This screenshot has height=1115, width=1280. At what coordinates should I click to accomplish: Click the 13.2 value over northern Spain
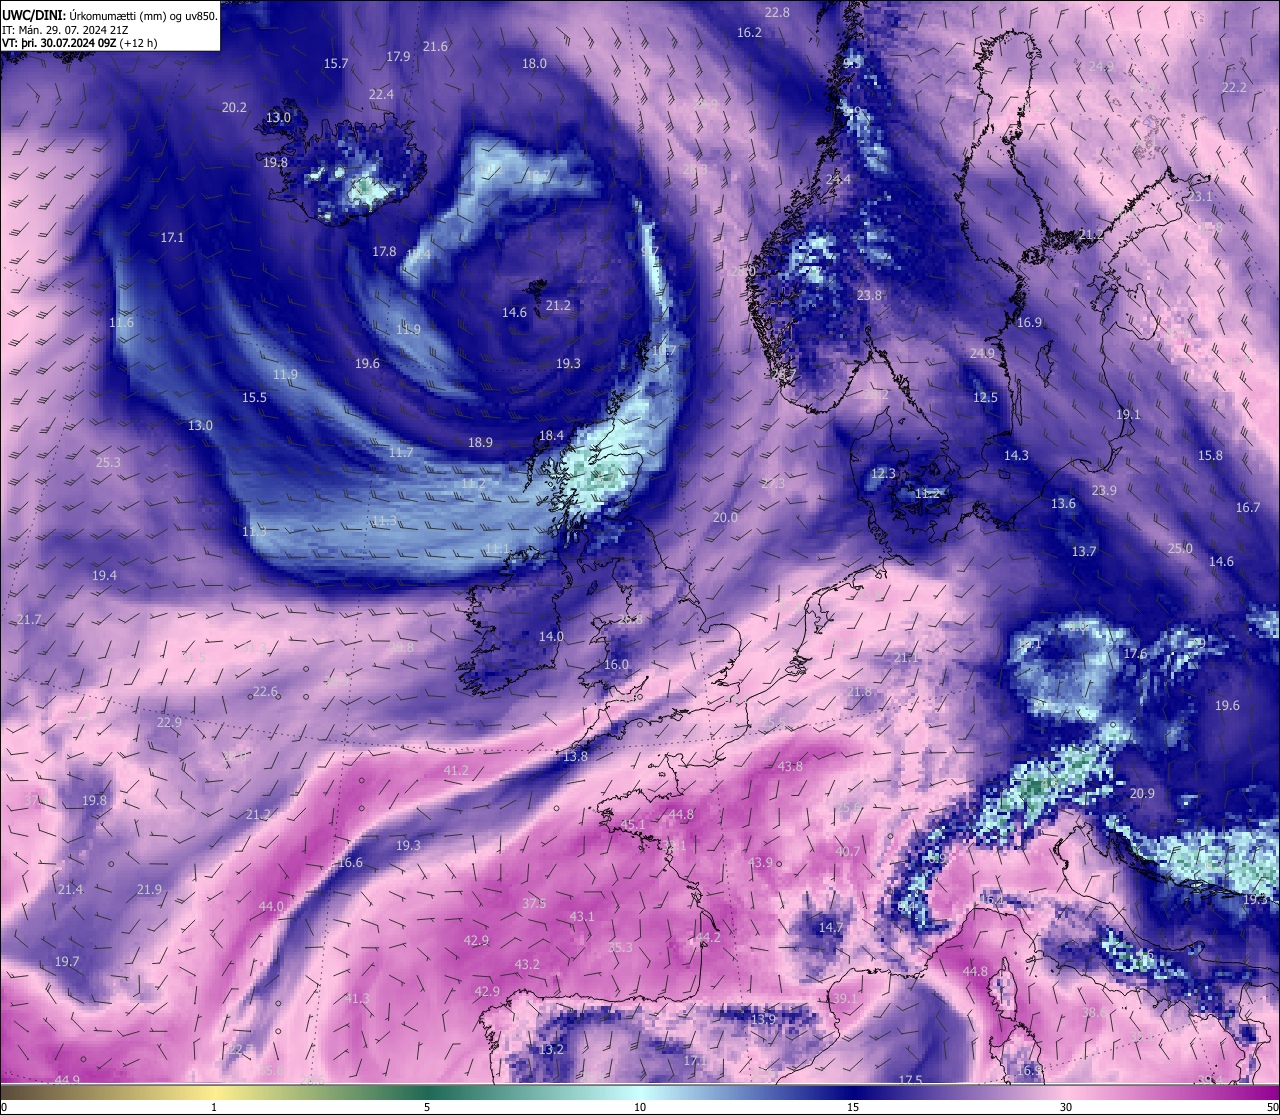point(552,1050)
